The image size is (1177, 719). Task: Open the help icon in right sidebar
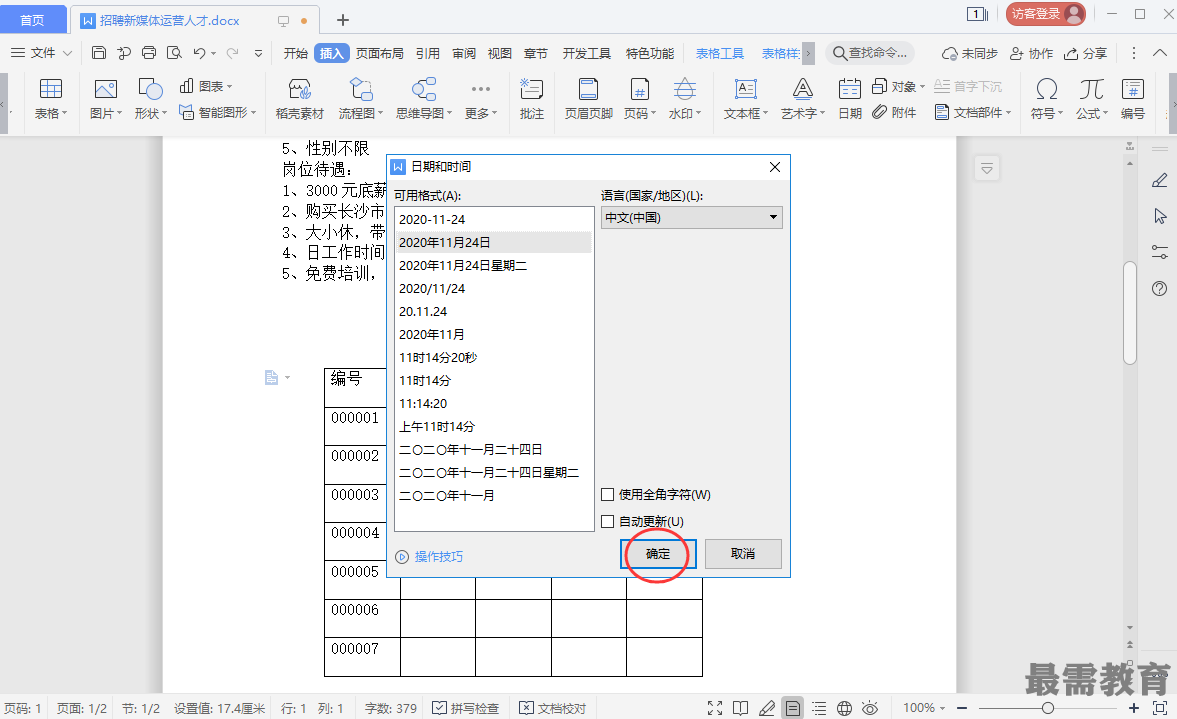pyautogui.click(x=1159, y=288)
